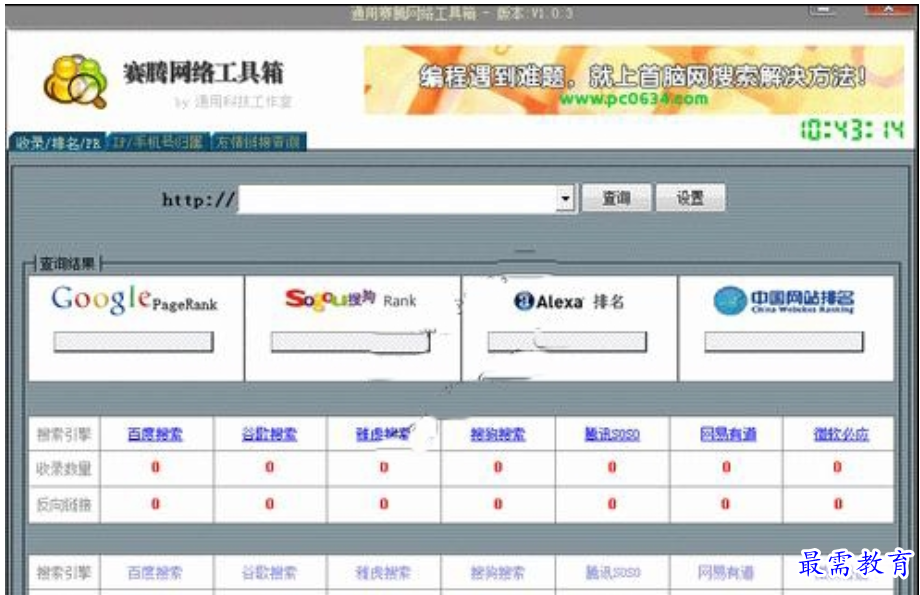Click the Alexa 排名 logo
Viewport: 920px width, 595px height.
point(569,302)
